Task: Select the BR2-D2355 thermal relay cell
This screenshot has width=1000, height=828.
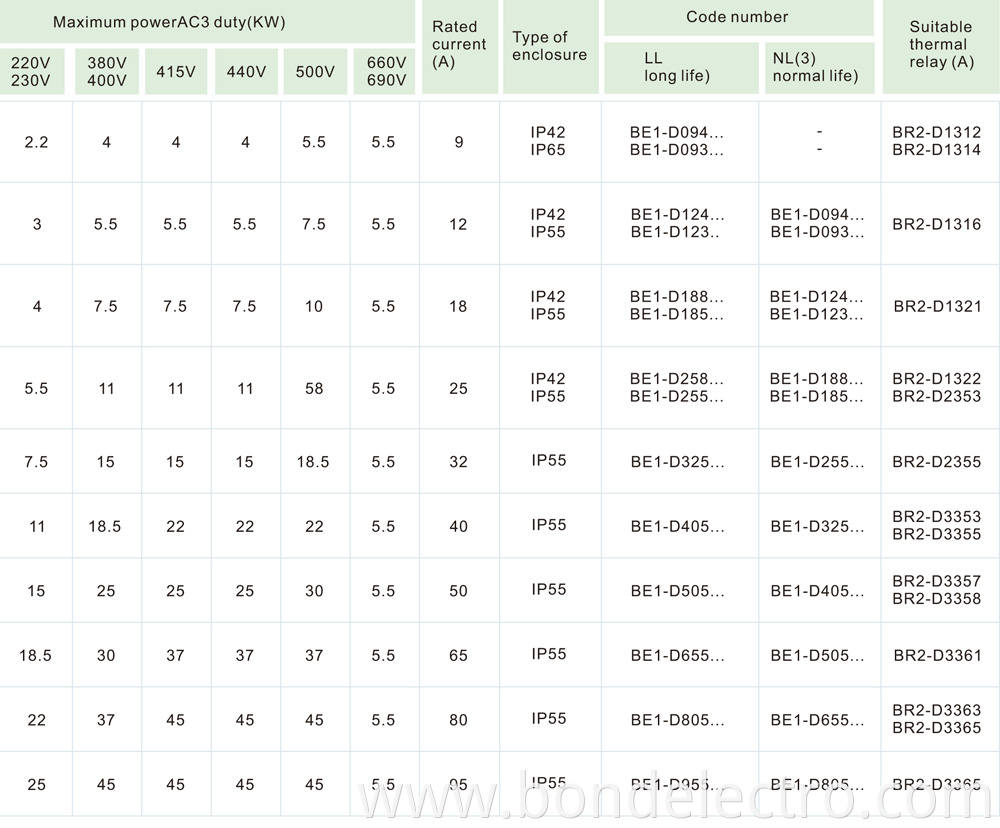Action: 937,462
